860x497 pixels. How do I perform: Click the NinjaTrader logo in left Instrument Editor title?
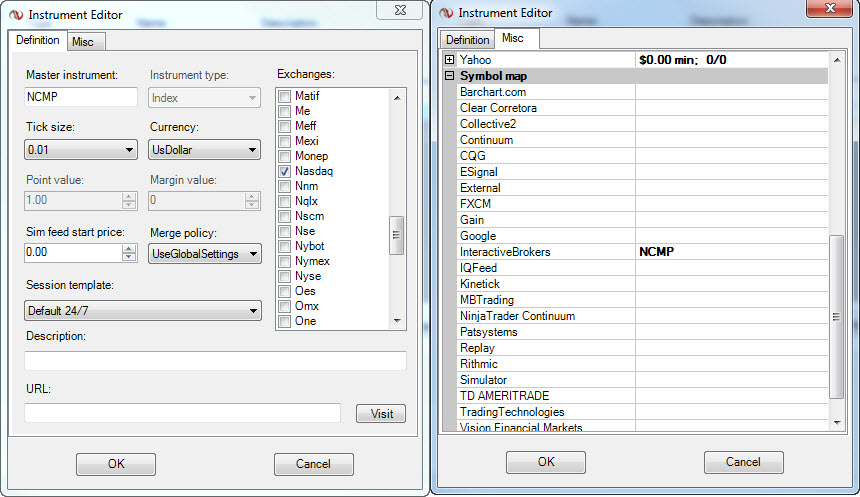[x=16, y=15]
